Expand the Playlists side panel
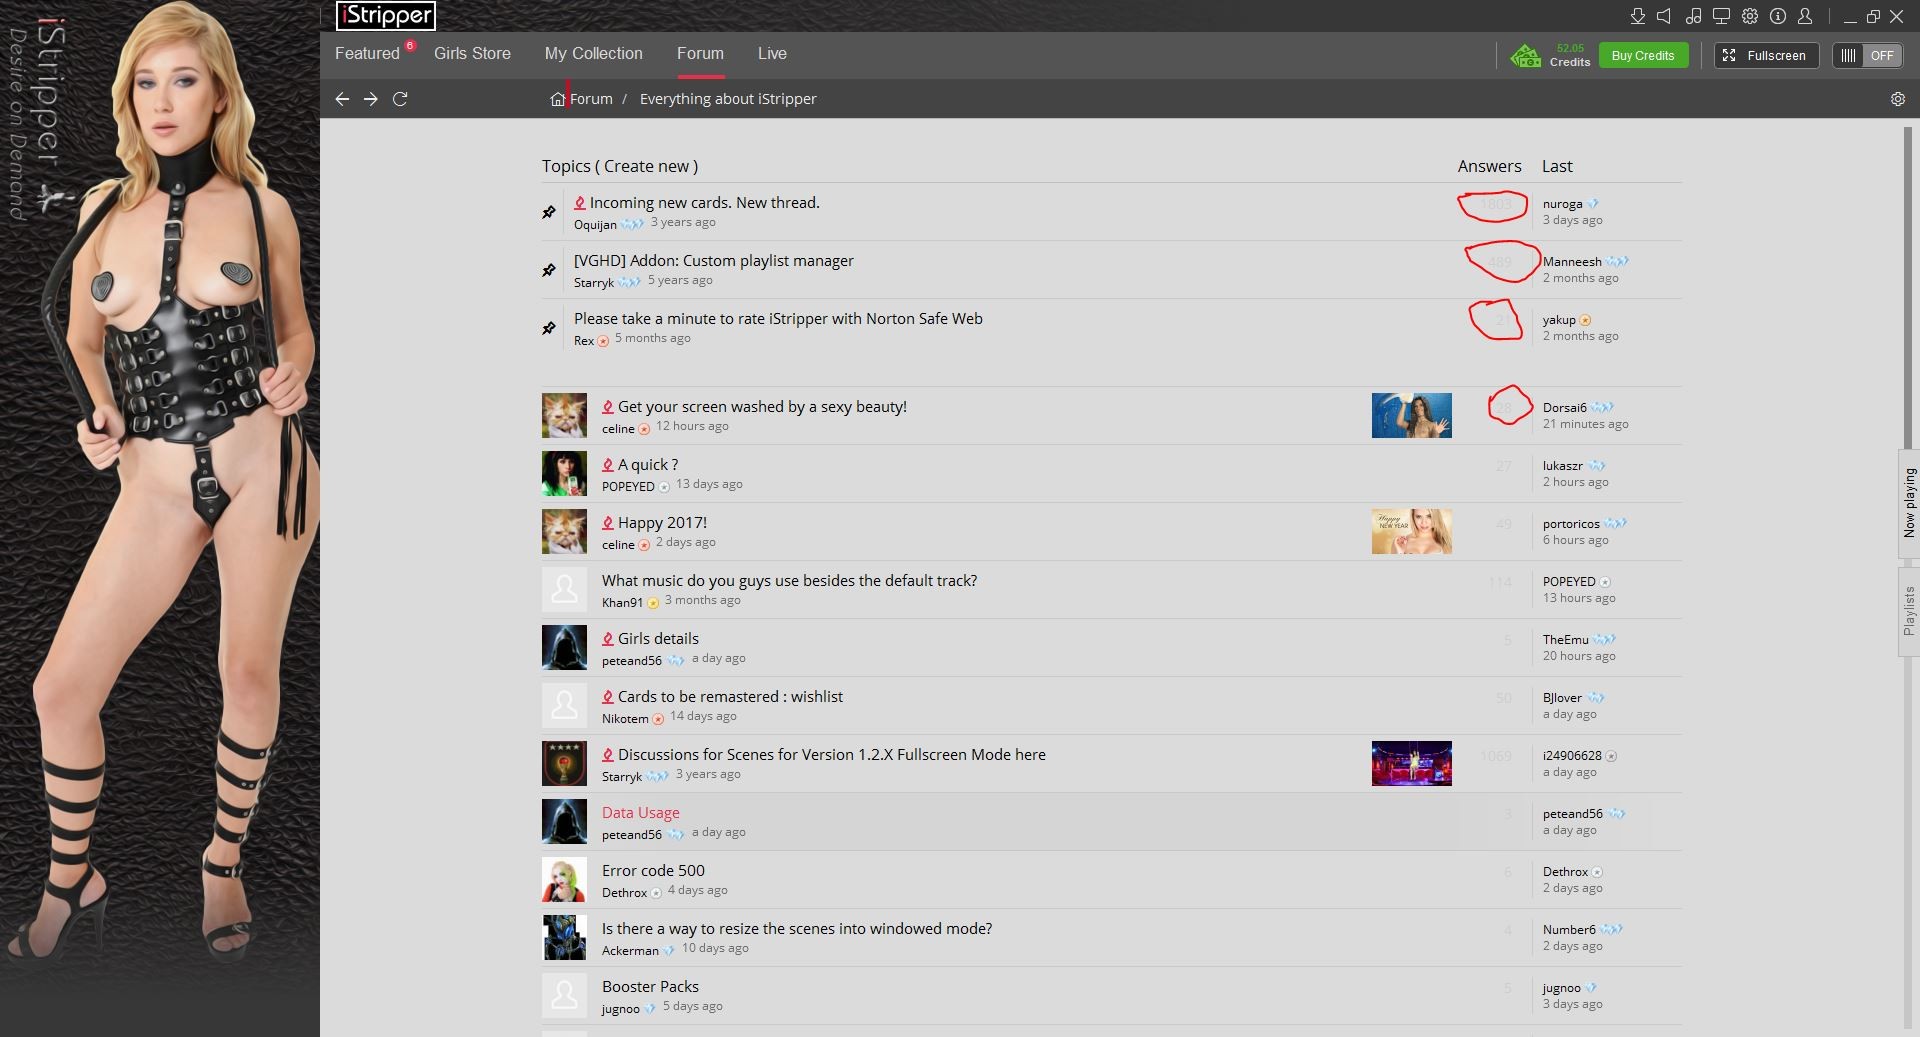 click(x=1908, y=611)
